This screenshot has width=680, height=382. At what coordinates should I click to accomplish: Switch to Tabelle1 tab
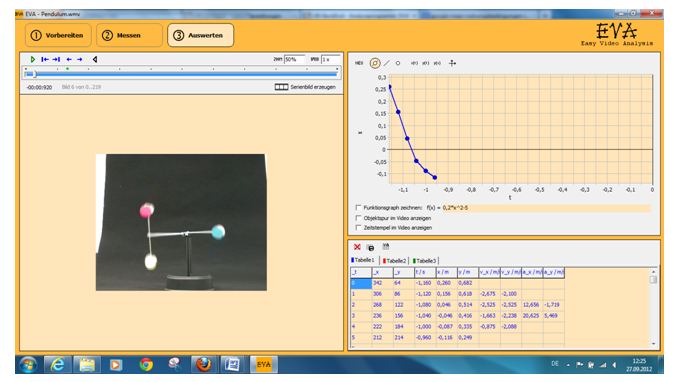coord(363,260)
